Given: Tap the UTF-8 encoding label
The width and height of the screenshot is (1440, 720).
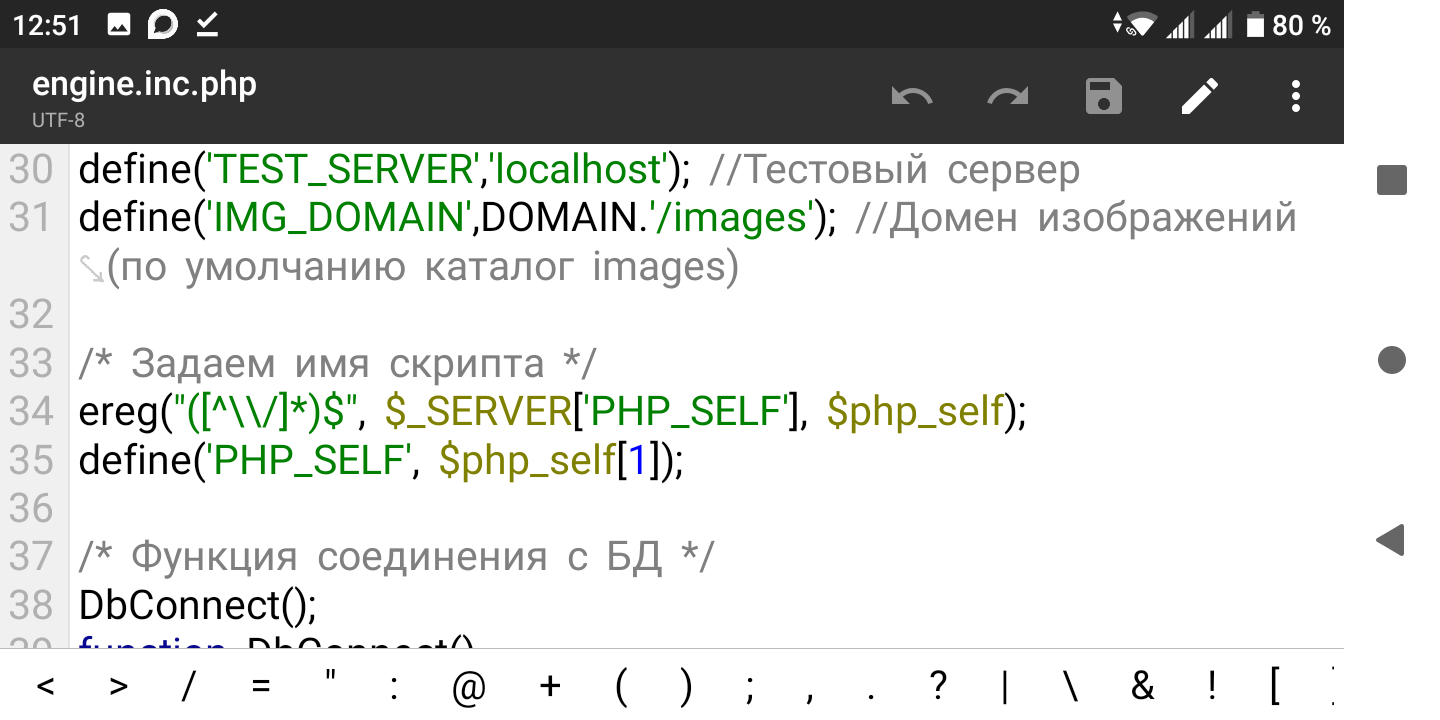Looking at the screenshot, I should point(58,120).
